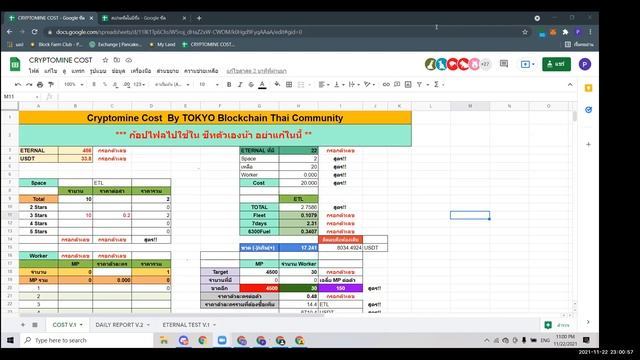Open the comment history icon

[x=504, y=64]
